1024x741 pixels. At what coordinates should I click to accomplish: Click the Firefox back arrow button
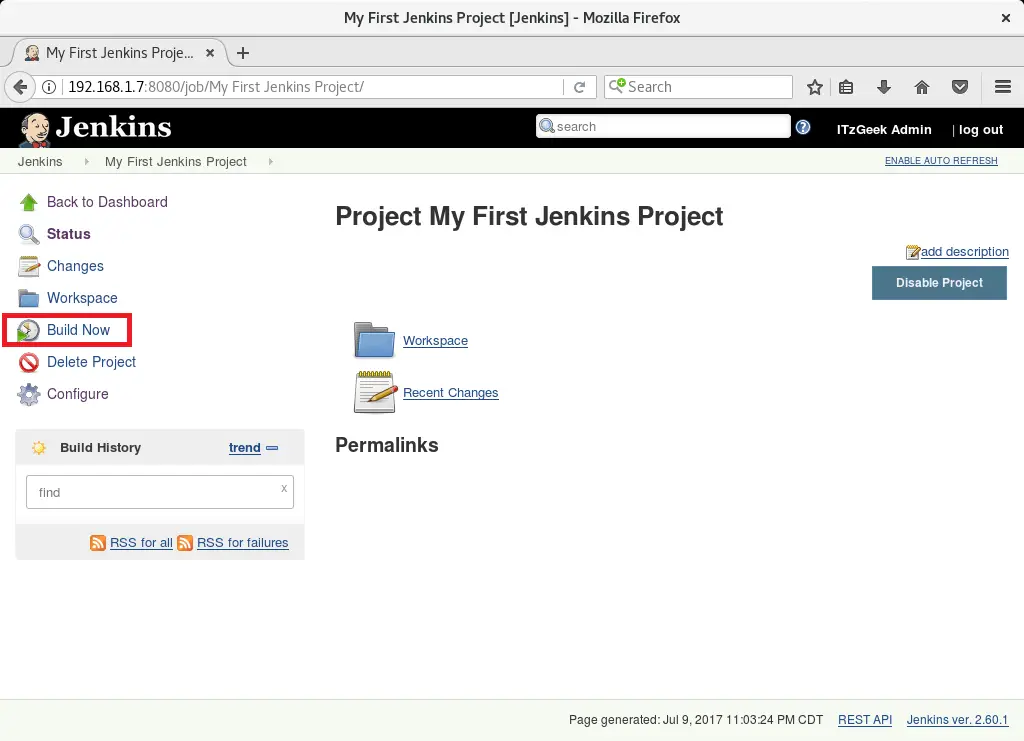[x=20, y=87]
